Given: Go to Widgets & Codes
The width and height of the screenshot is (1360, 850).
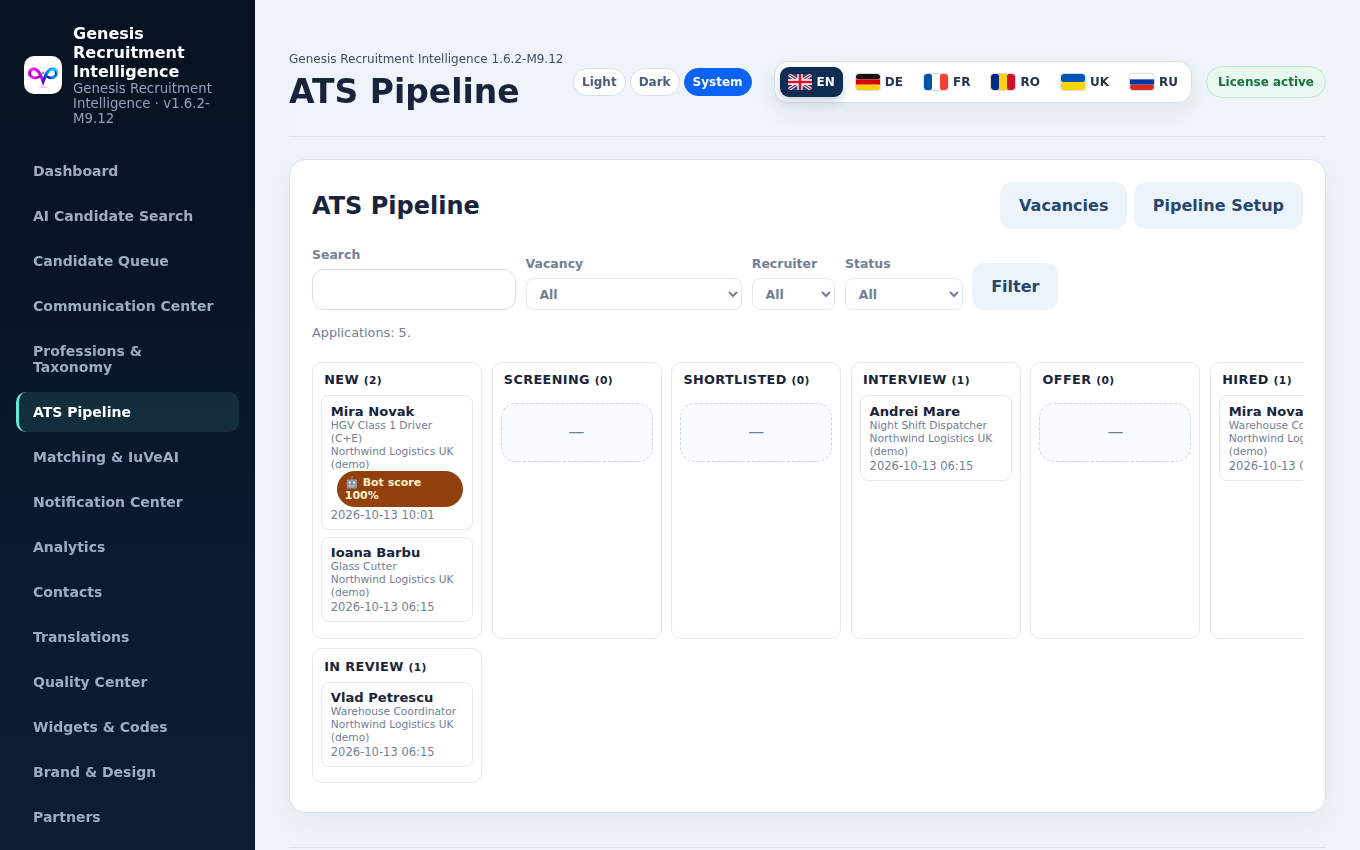Looking at the screenshot, I should [x=127, y=727].
